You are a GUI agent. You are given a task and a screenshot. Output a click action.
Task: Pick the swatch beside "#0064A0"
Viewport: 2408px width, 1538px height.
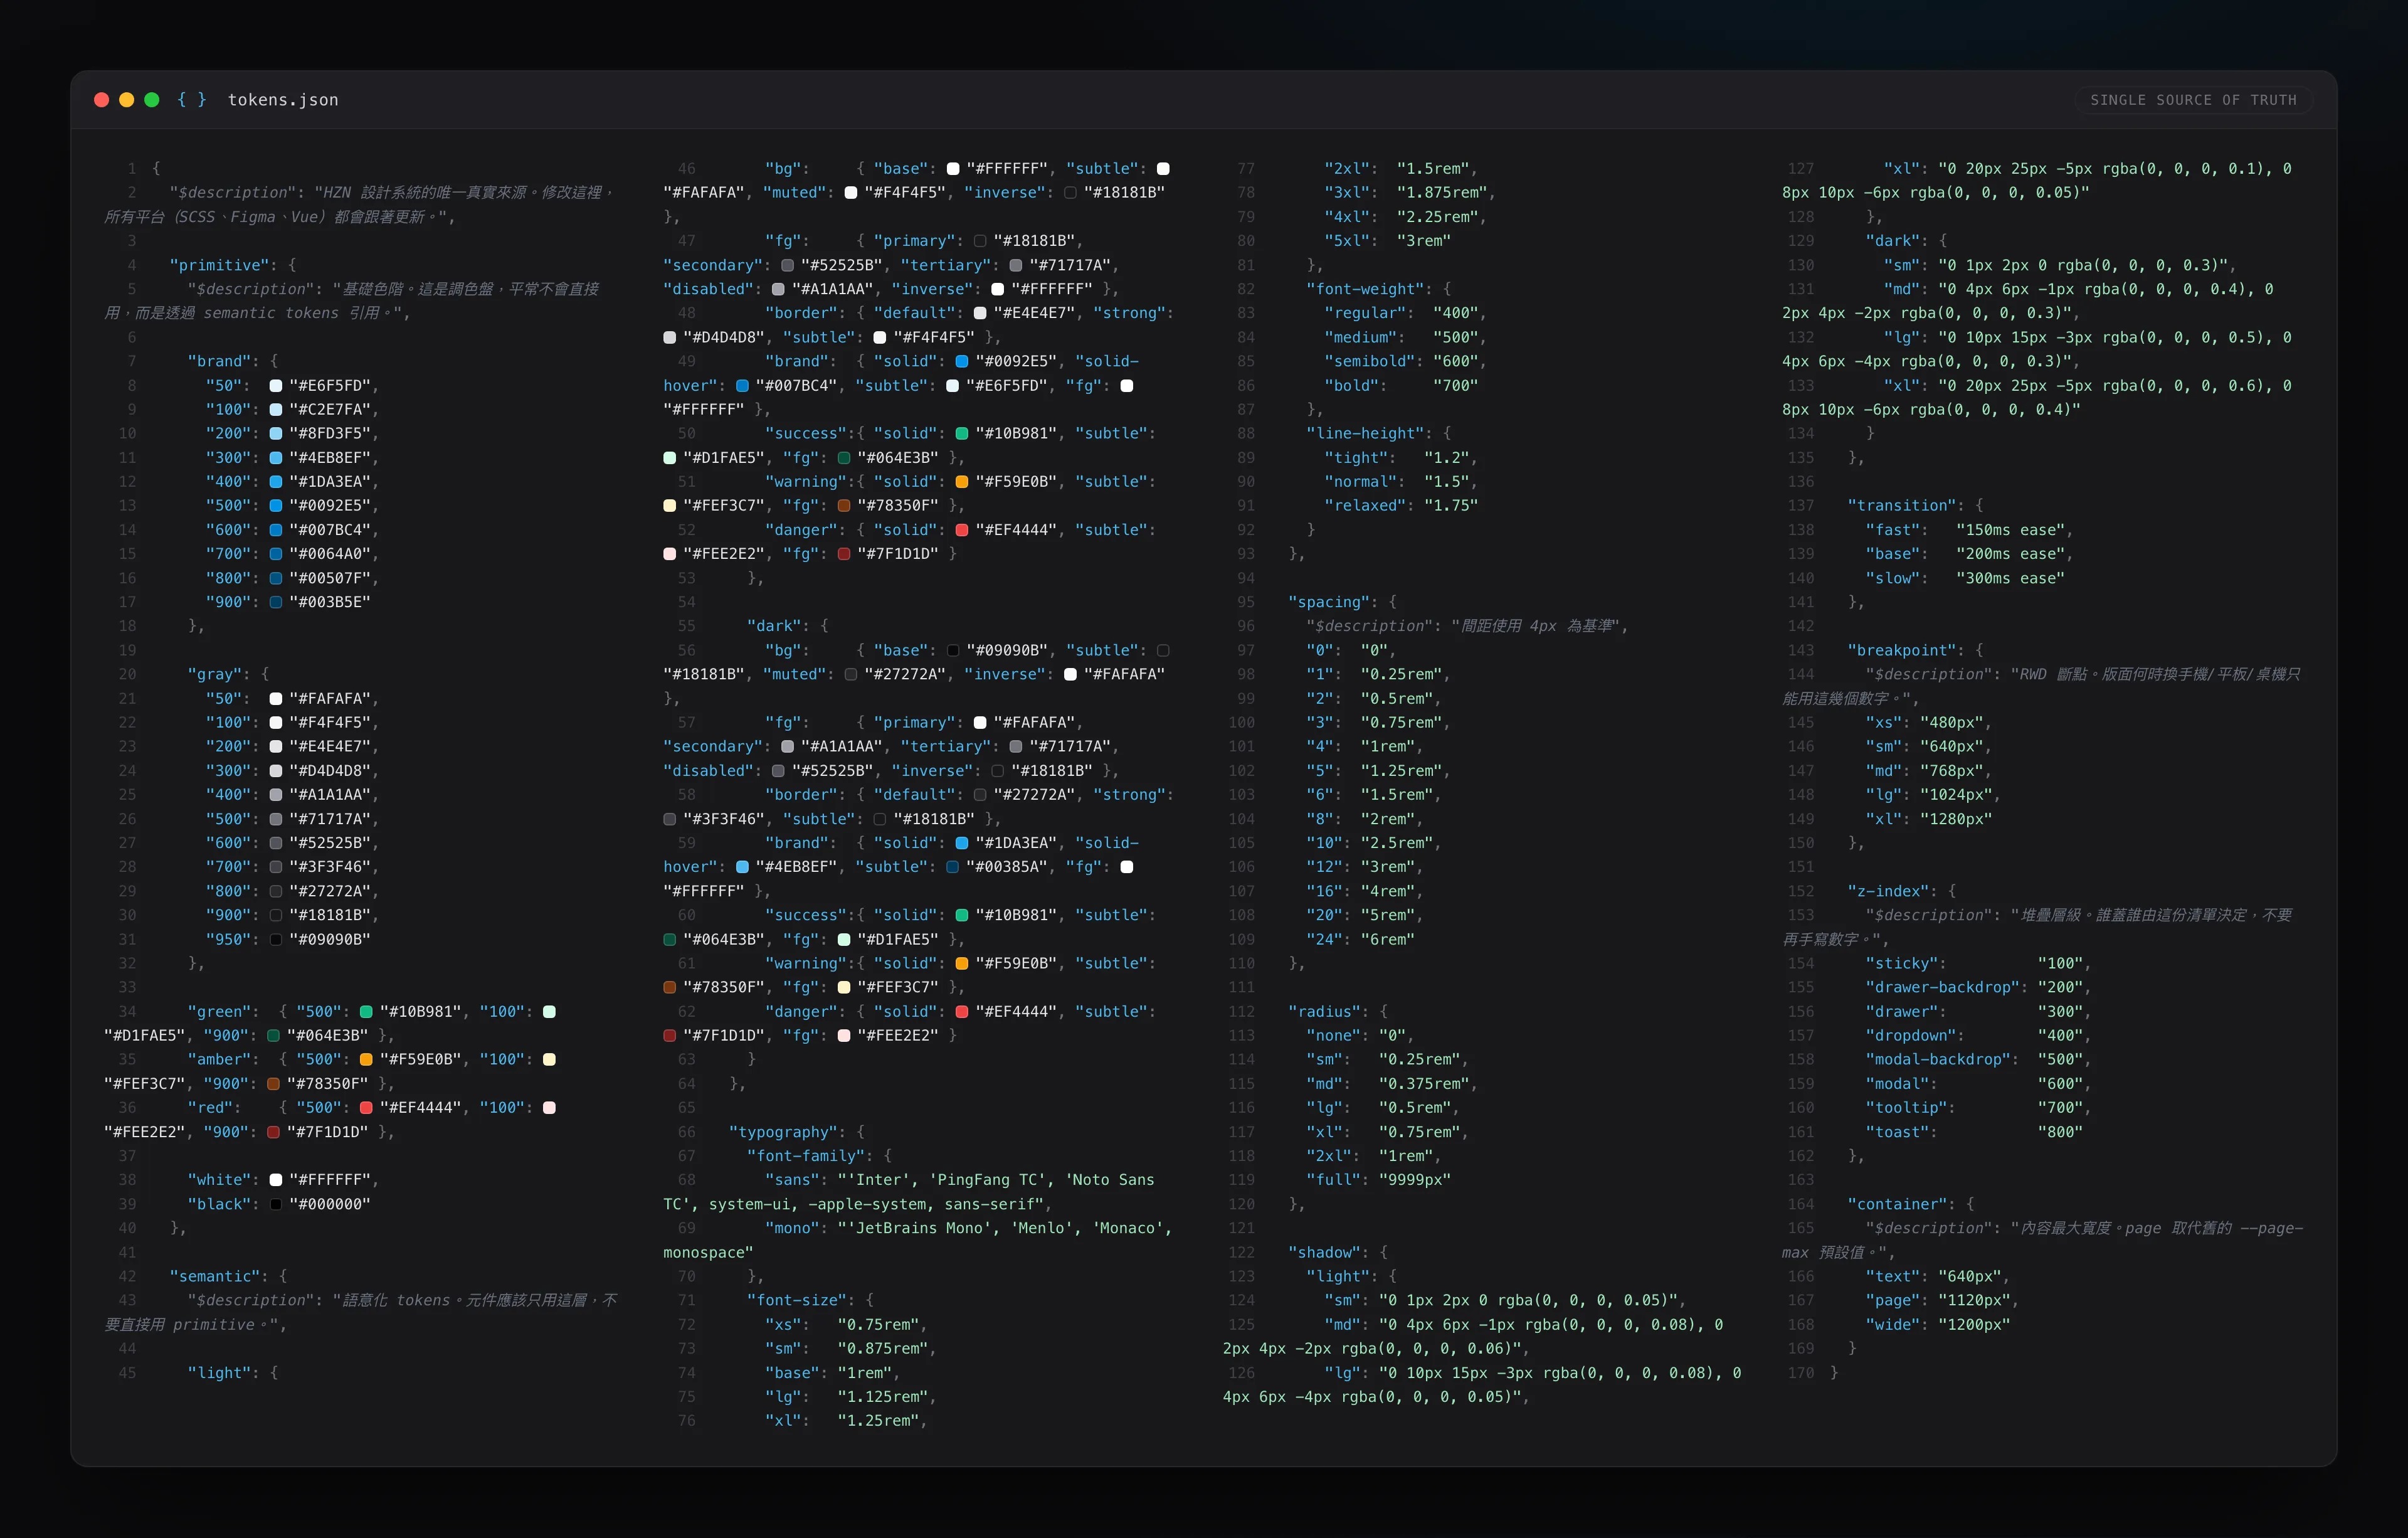click(276, 554)
